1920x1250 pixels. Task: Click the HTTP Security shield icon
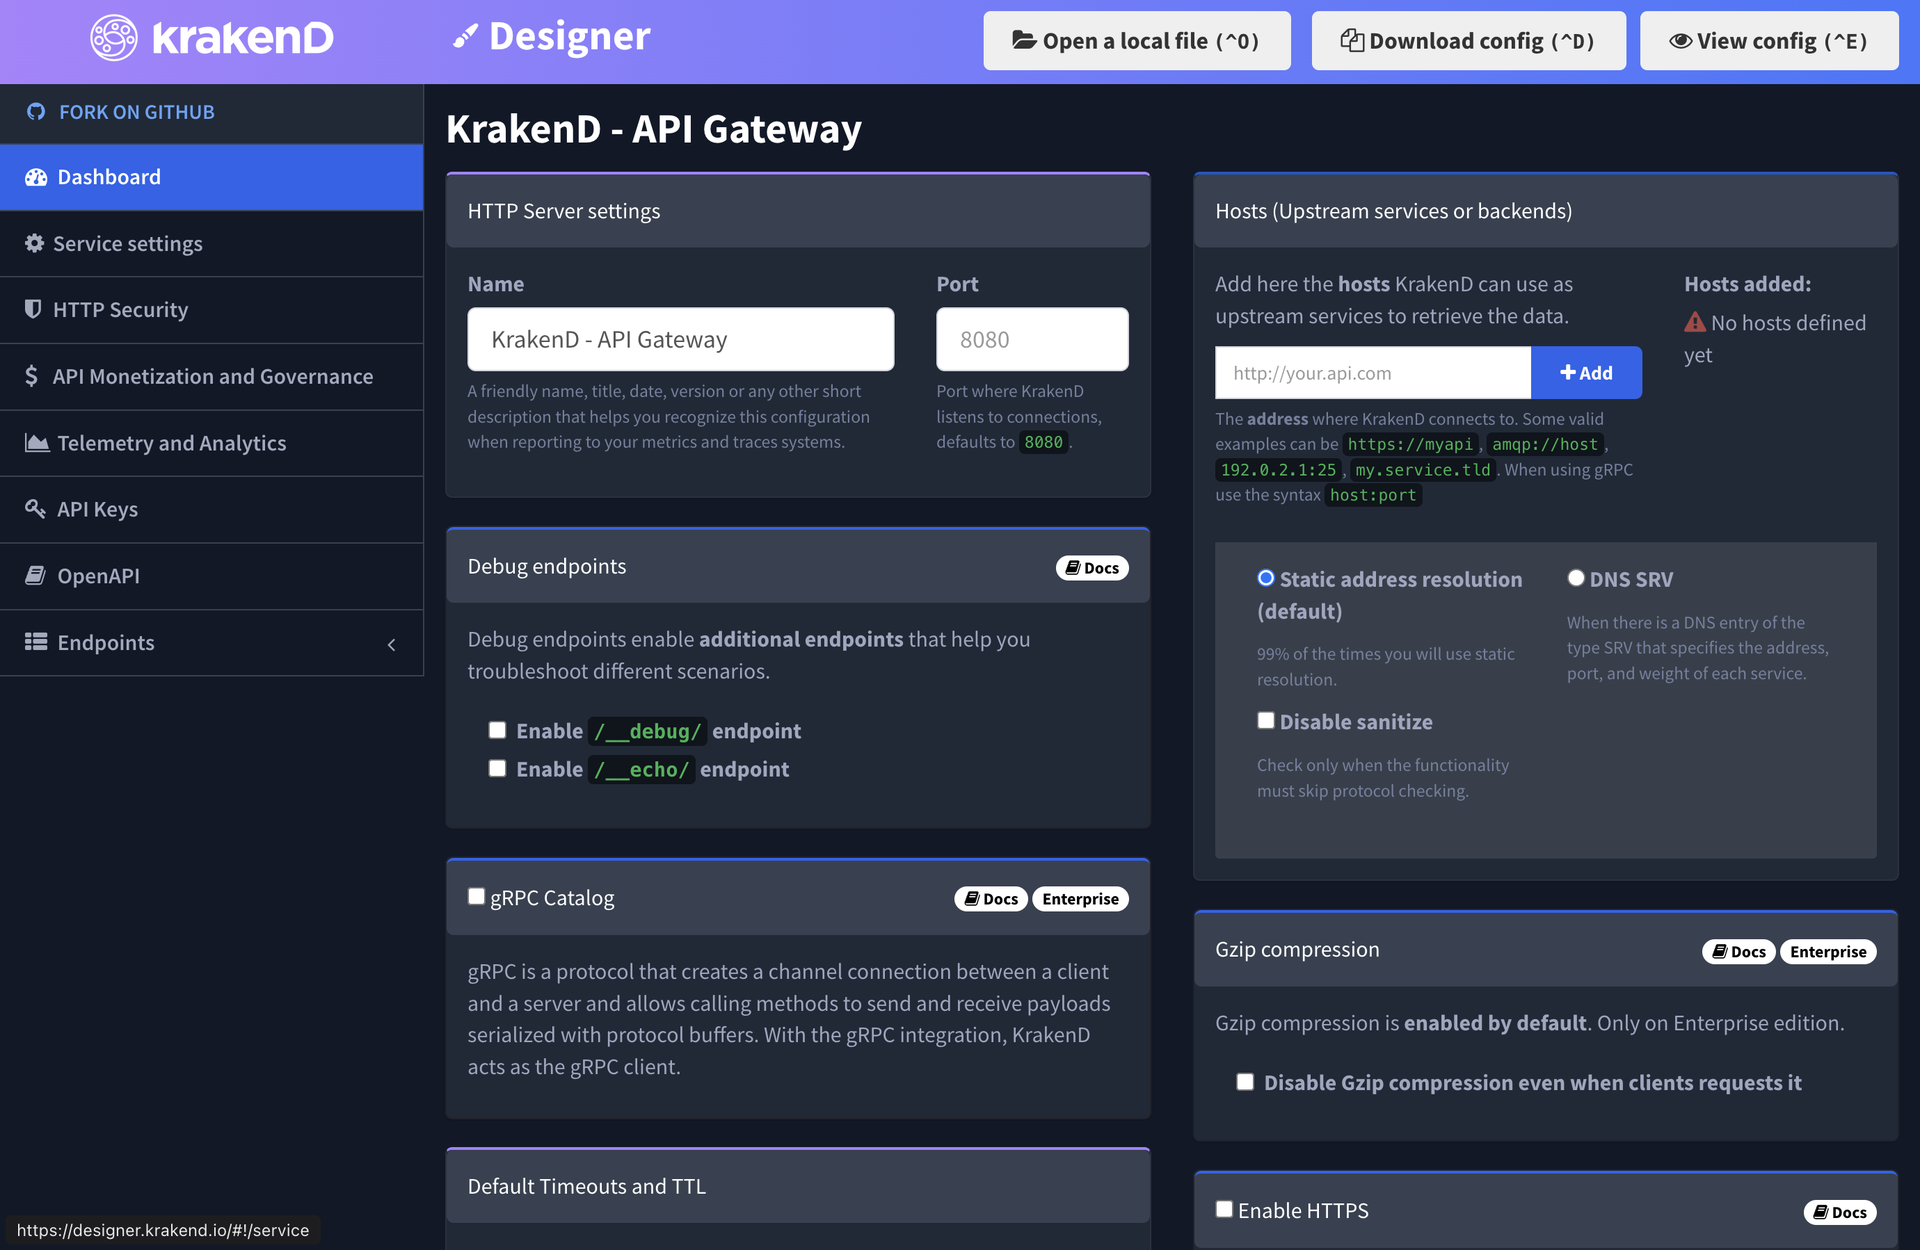(33, 309)
